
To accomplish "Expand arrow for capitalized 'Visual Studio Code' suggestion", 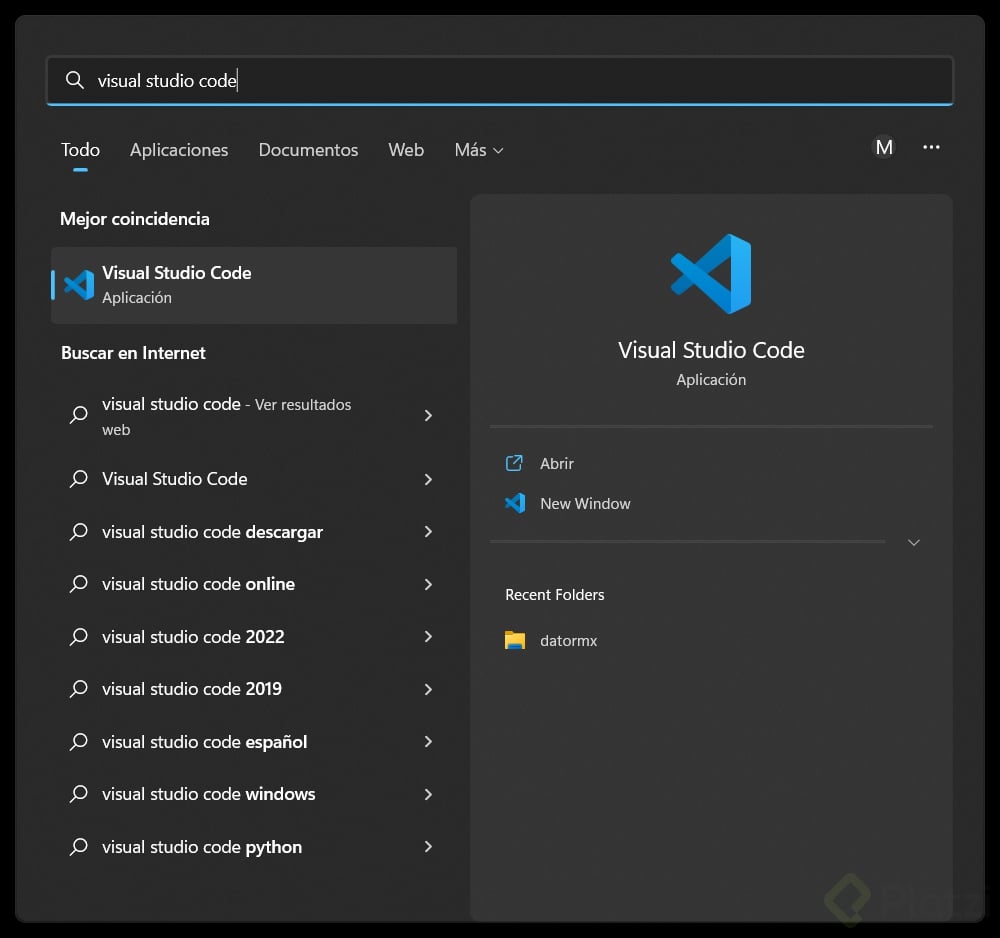I will pyautogui.click(x=428, y=480).
